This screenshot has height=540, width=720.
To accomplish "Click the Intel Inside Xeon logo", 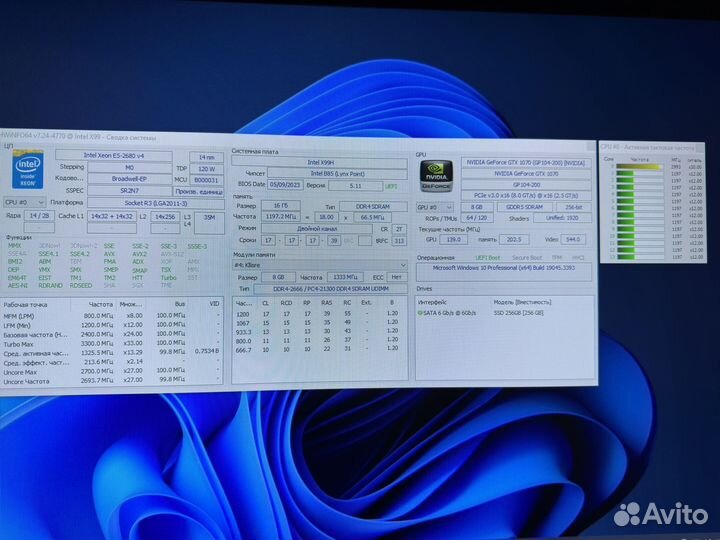I will (x=28, y=169).
